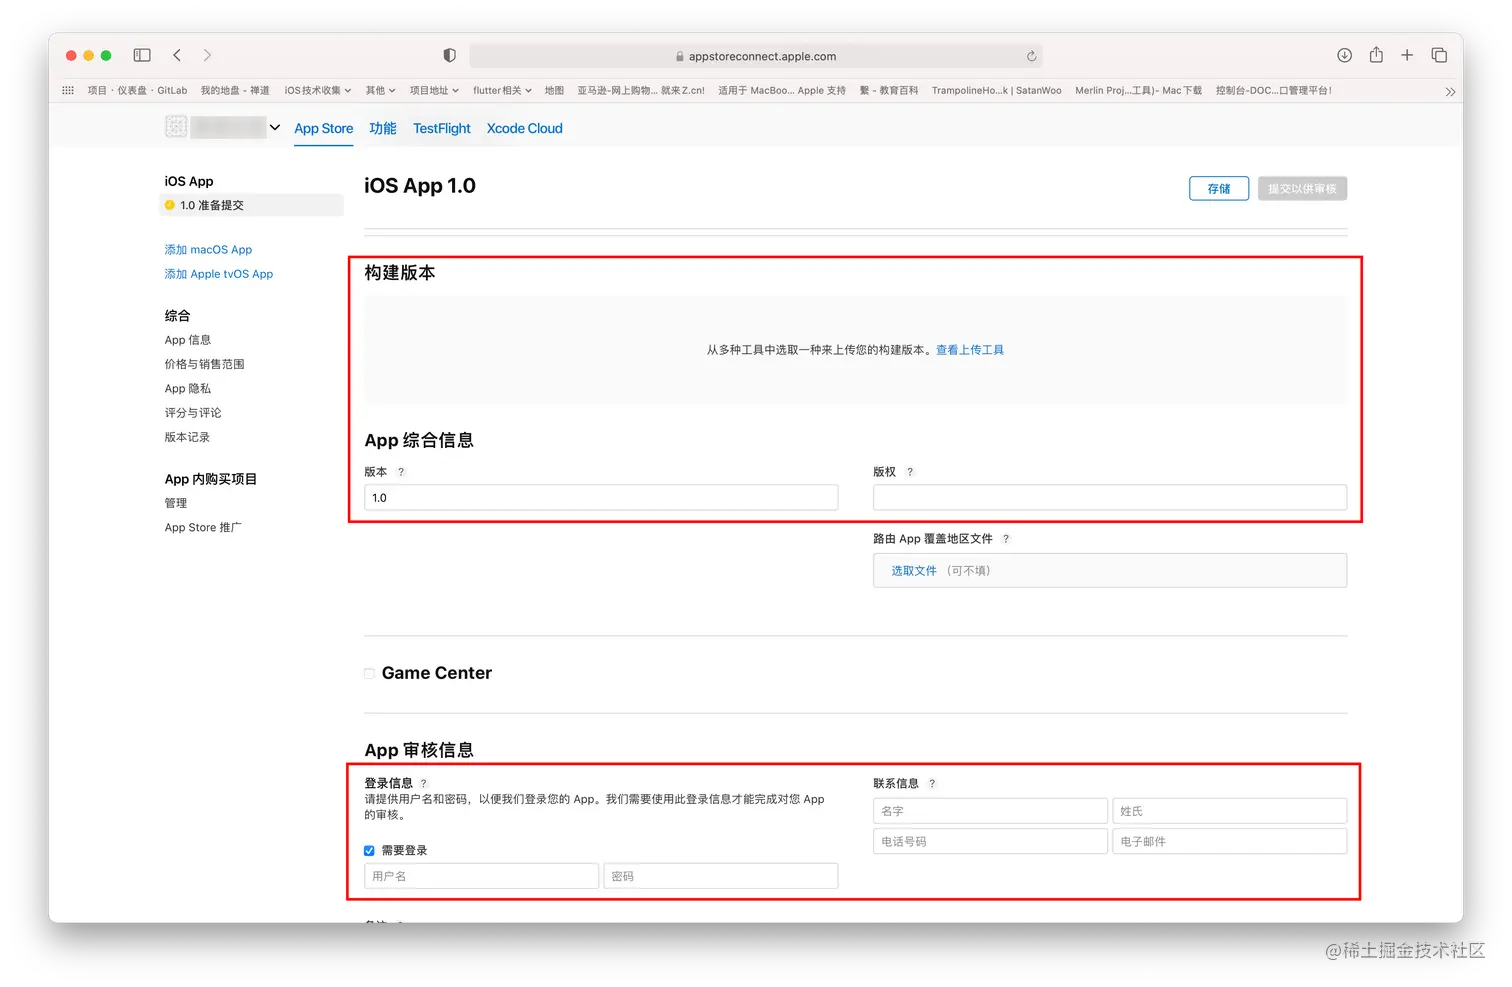The width and height of the screenshot is (1512, 987).
Task: Open help for 登录信息
Action: click(x=424, y=784)
